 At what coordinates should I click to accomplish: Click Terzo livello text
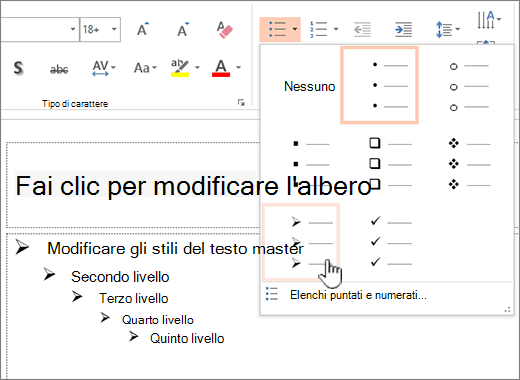(x=134, y=298)
